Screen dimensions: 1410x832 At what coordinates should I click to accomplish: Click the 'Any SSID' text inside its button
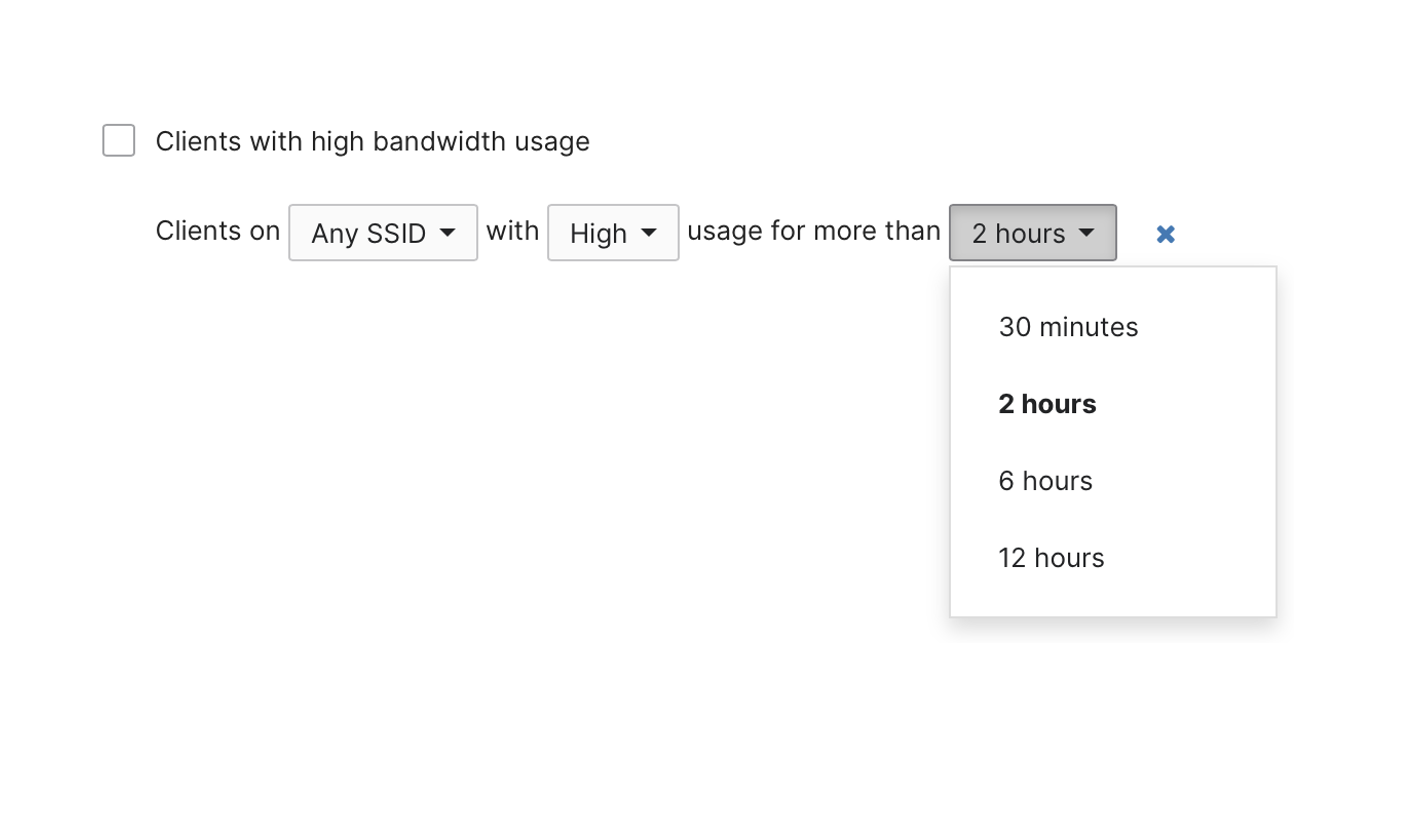pos(368,233)
